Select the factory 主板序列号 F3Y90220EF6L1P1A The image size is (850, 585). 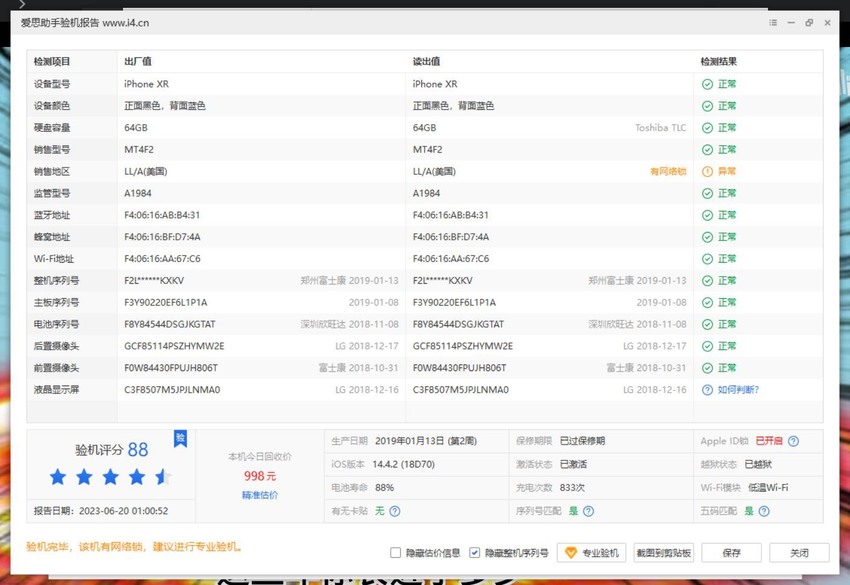point(165,303)
